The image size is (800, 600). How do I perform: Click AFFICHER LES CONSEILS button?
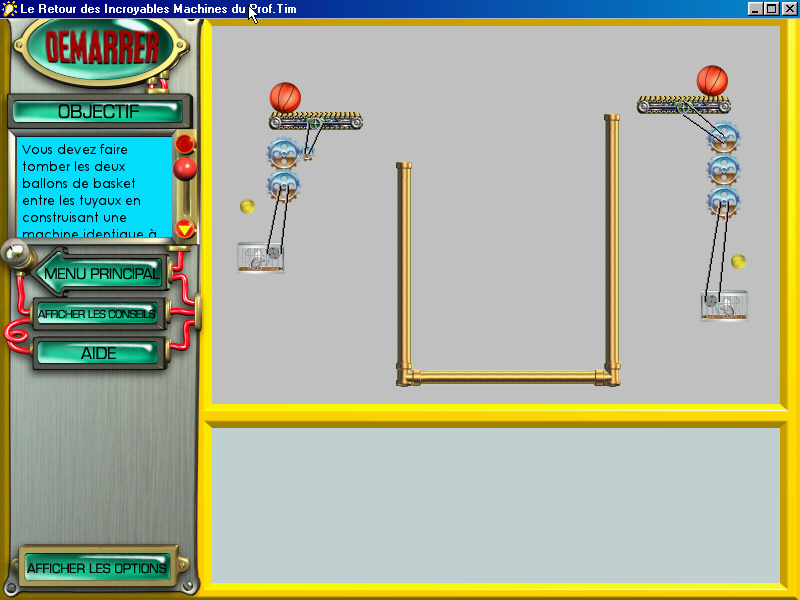click(x=97, y=314)
